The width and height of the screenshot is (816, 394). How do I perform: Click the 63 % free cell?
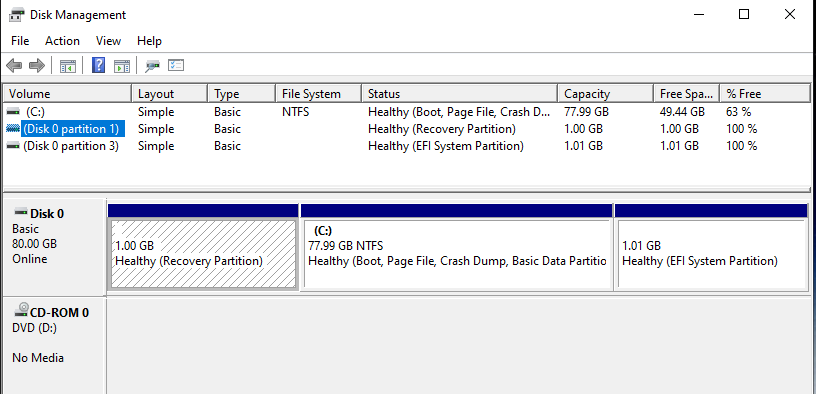point(738,111)
